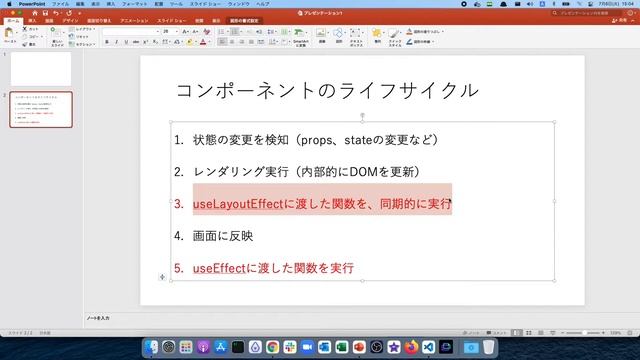
Task: Click Convert to SmartArt icon
Action: tap(300, 33)
